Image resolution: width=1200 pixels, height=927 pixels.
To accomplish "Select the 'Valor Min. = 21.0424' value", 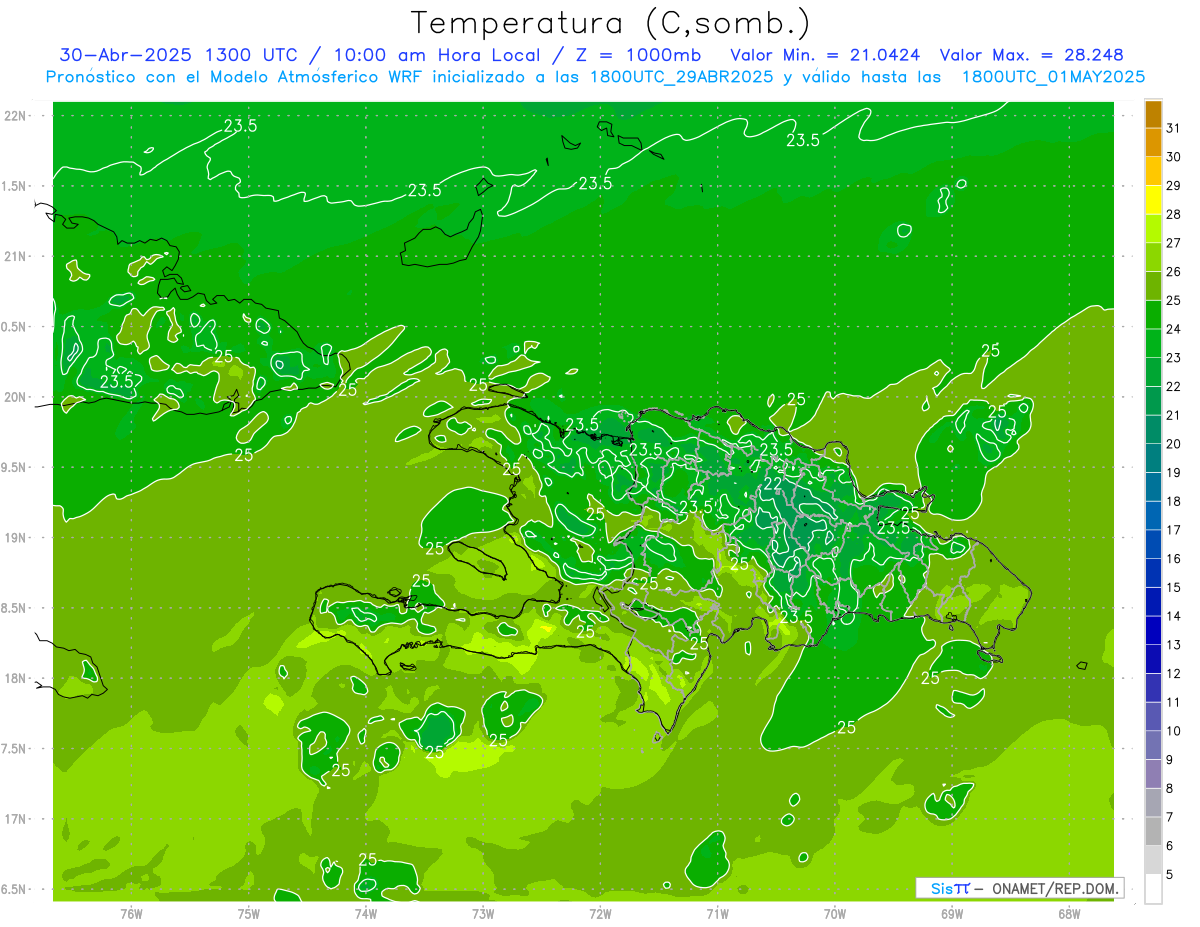I will click(826, 55).
